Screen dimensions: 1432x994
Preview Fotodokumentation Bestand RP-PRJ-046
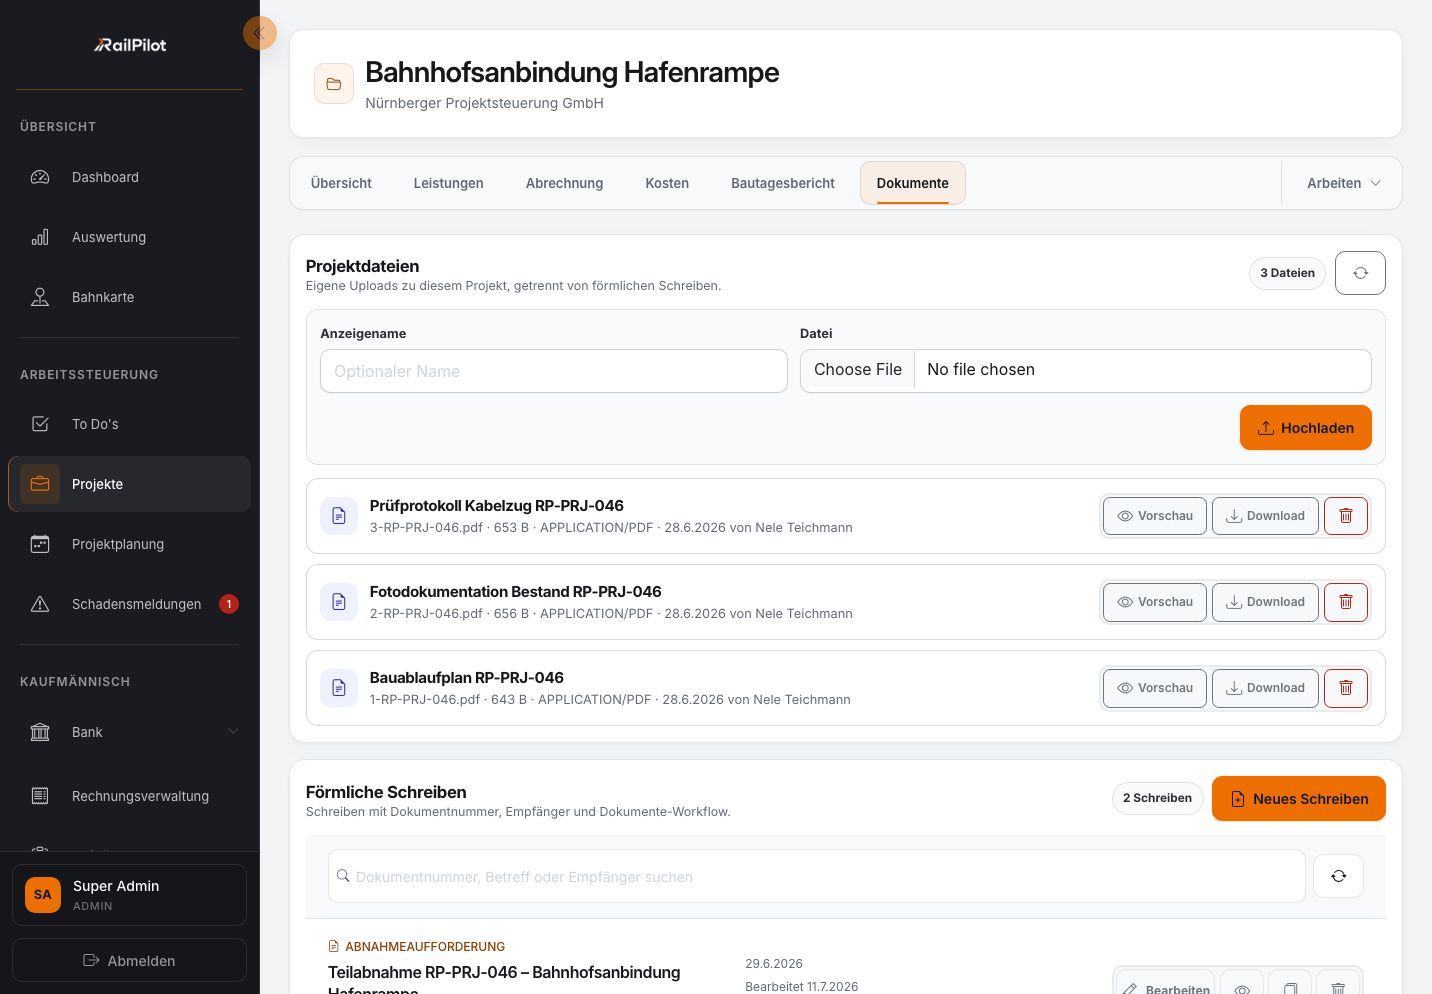coord(1155,602)
